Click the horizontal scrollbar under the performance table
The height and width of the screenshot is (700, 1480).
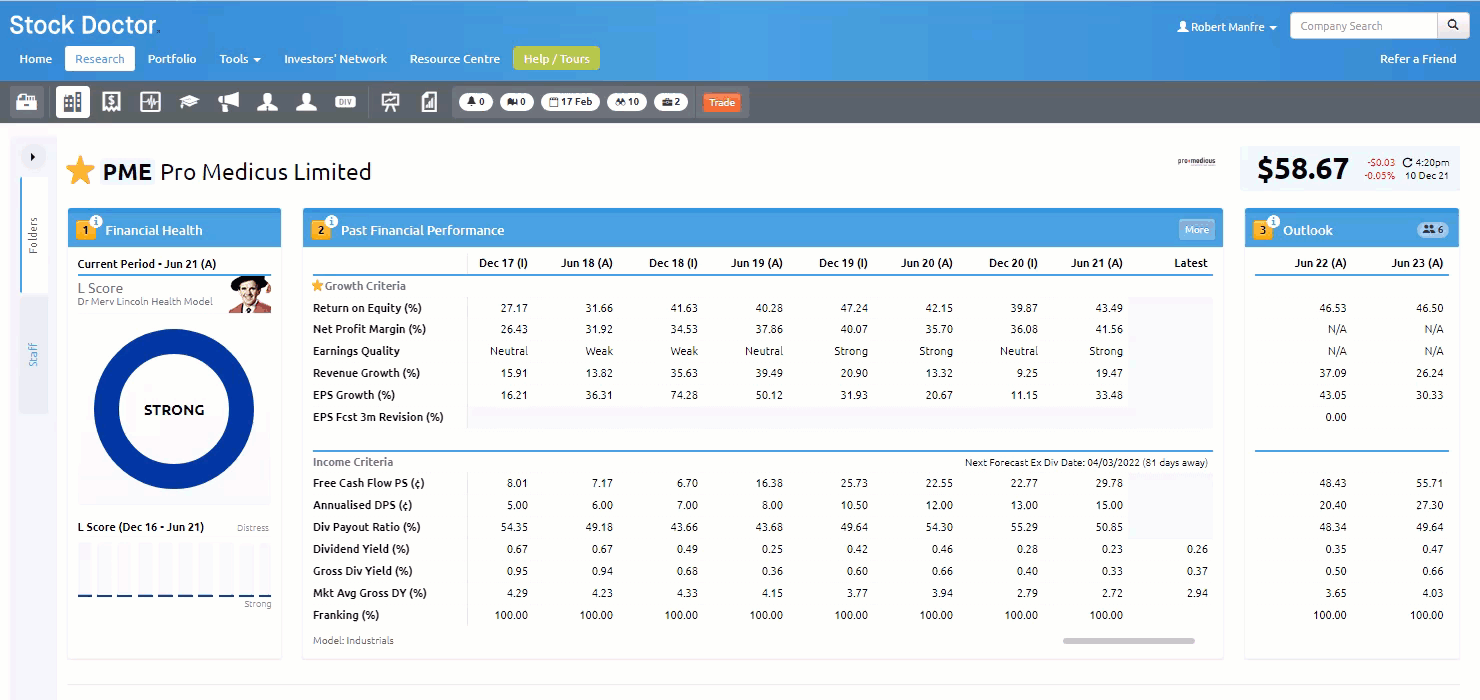[1129, 641]
